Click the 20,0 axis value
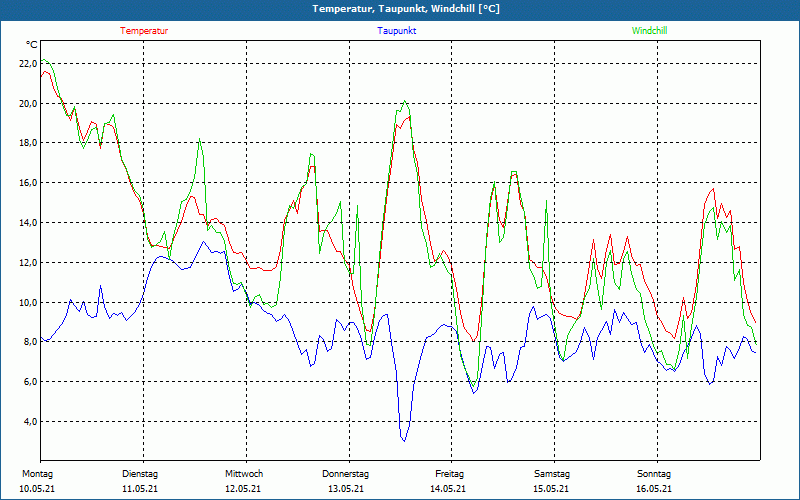Viewport: 800px width, 500px height. click(x=28, y=104)
